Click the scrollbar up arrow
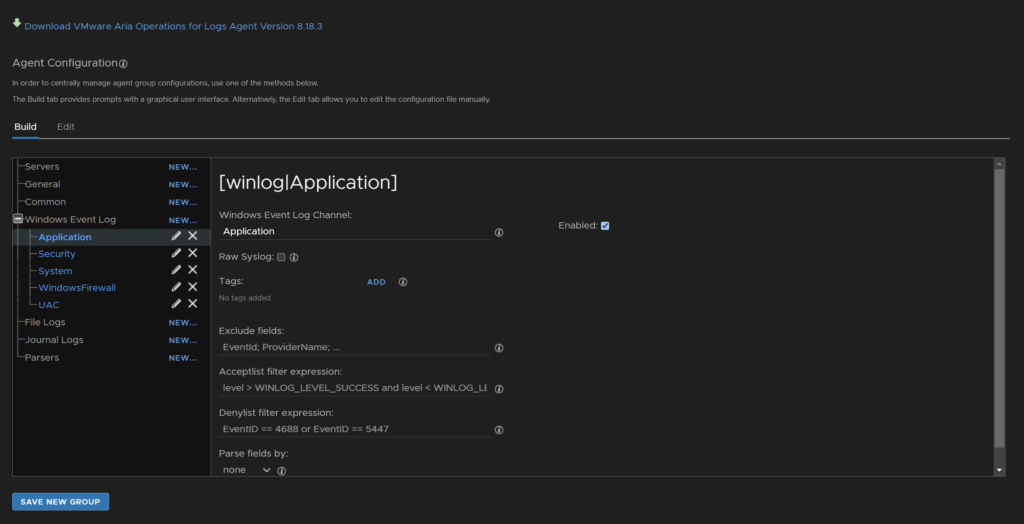The height and width of the screenshot is (524, 1024). click(999, 163)
